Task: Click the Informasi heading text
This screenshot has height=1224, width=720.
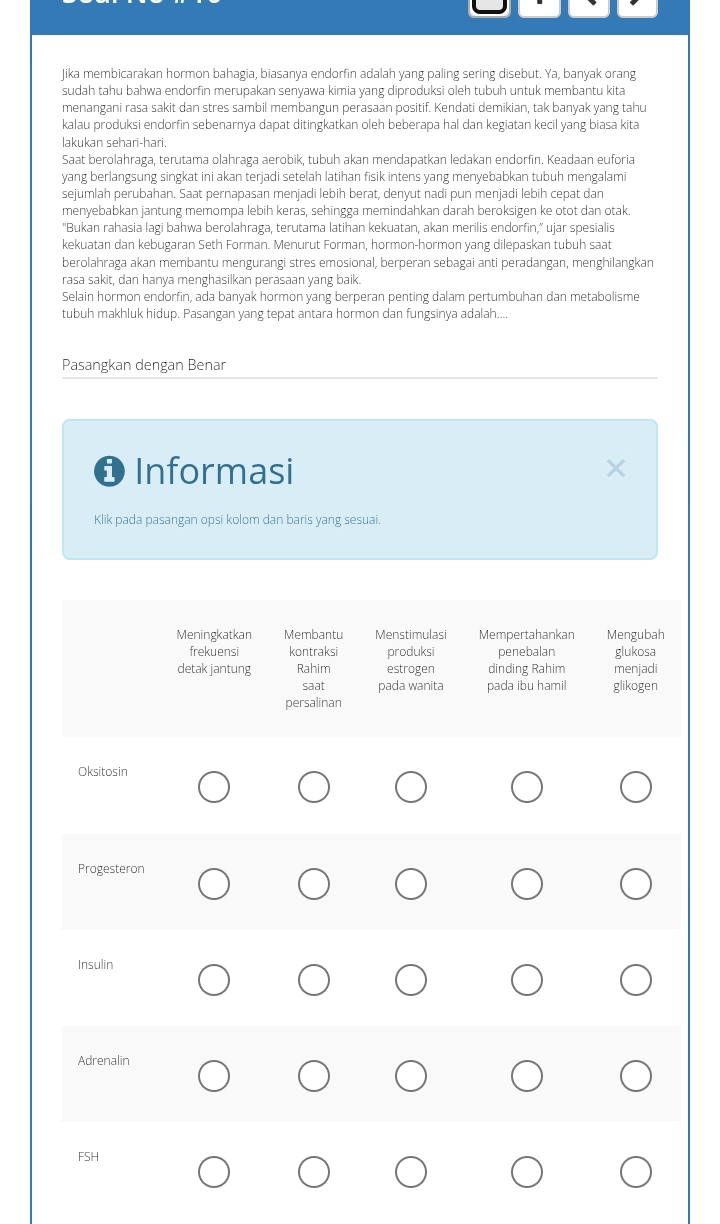Action: (x=214, y=471)
